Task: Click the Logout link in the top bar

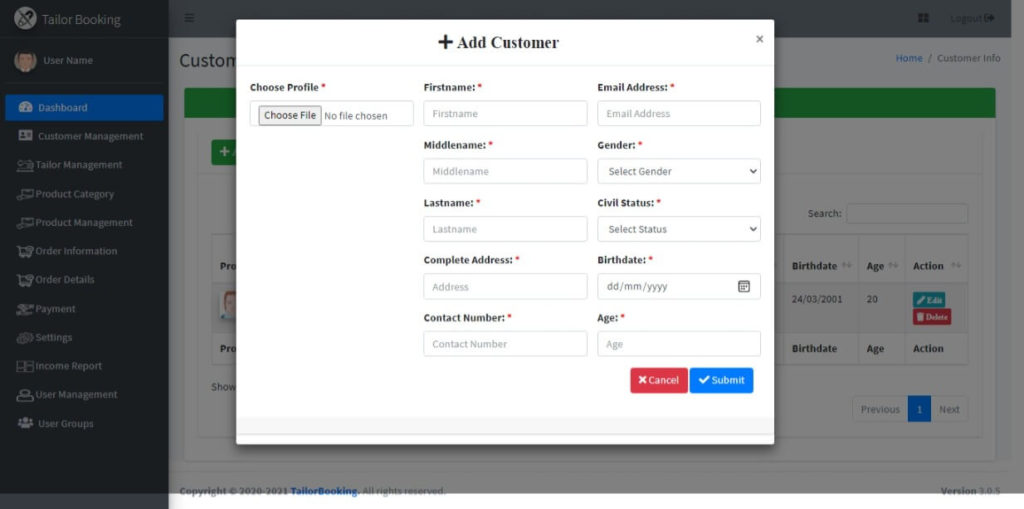Action: pos(972,18)
